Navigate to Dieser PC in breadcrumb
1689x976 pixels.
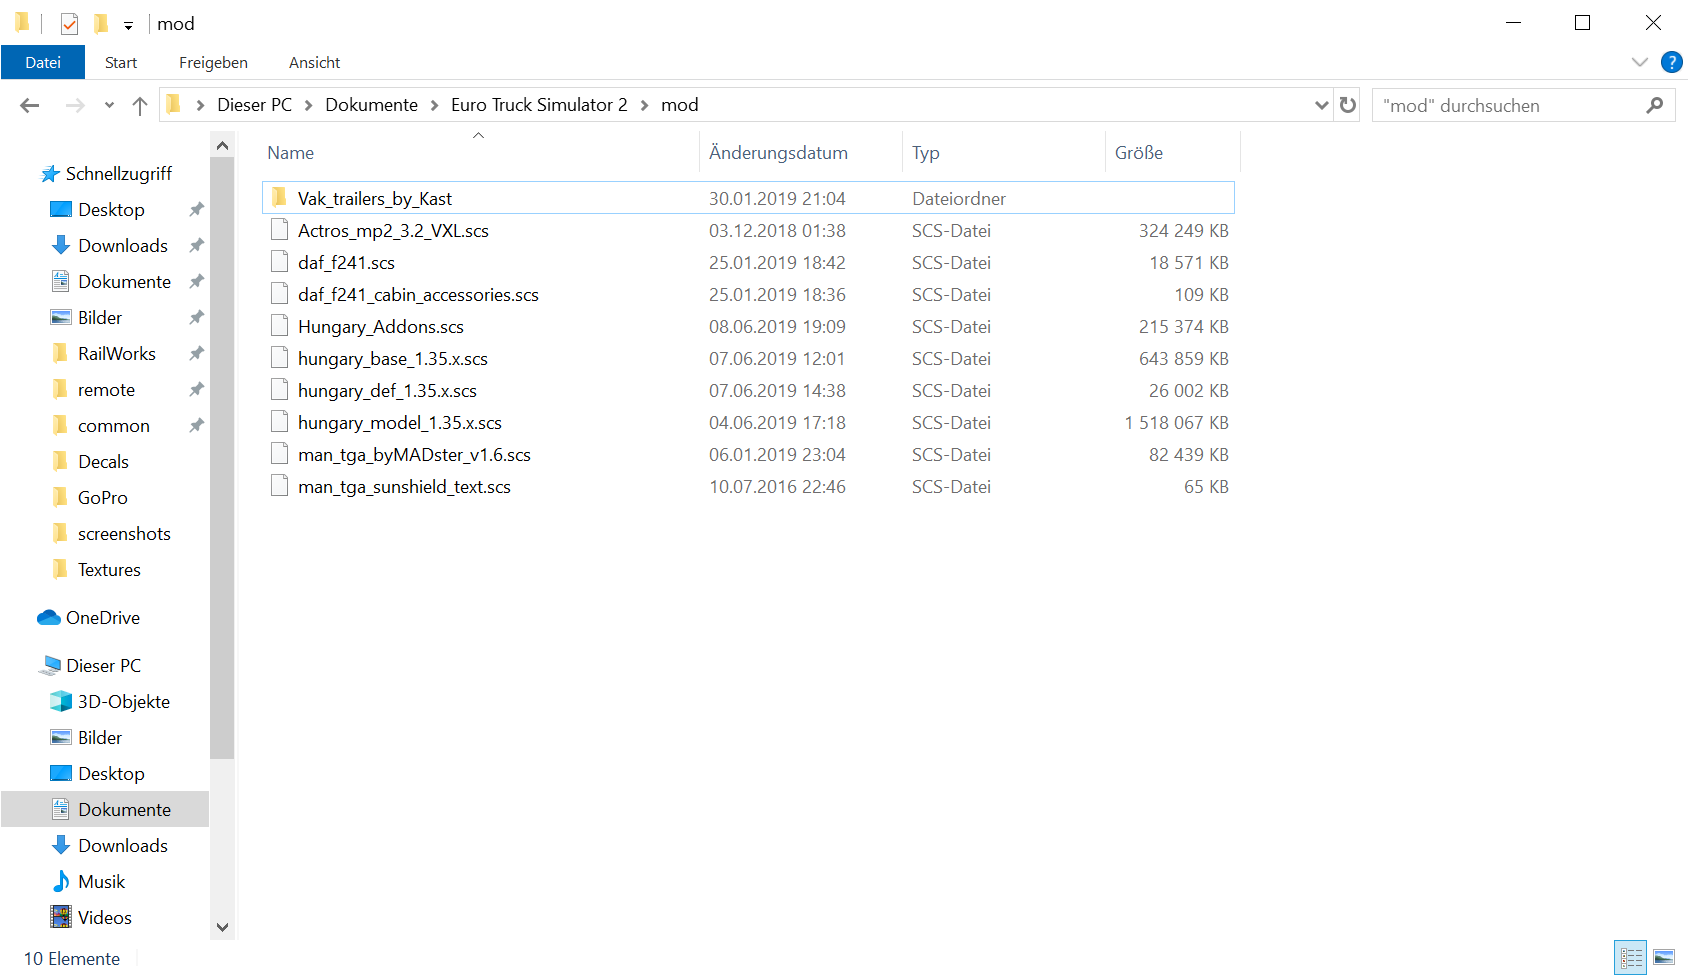pos(254,105)
